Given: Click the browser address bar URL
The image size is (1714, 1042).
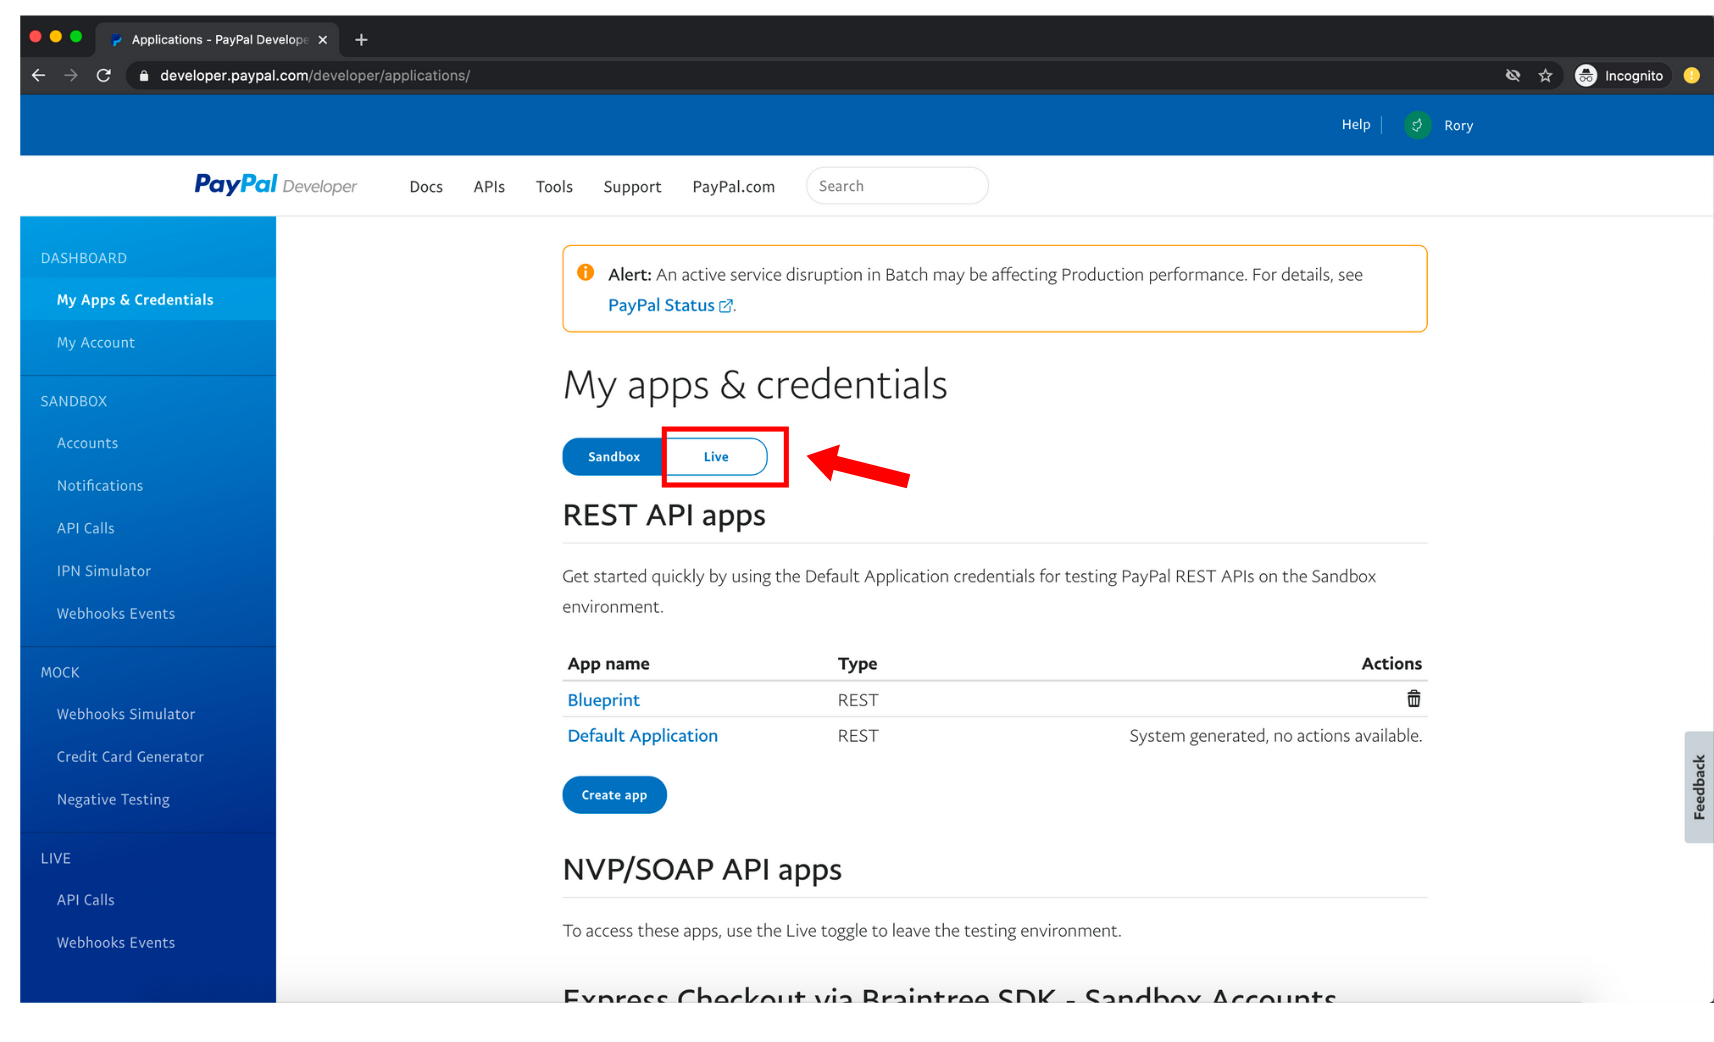Looking at the screenshot, I should 315,75.
